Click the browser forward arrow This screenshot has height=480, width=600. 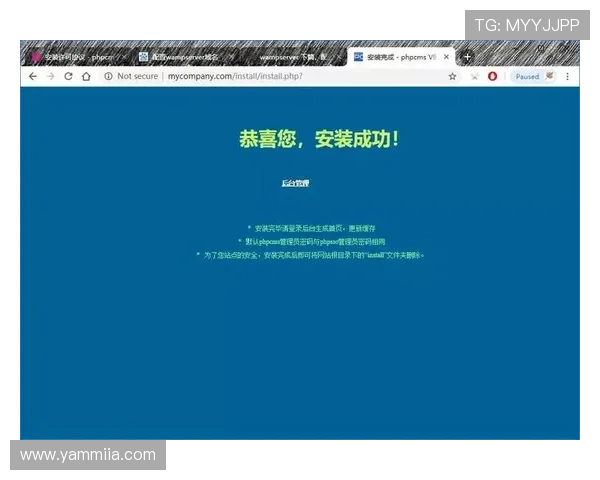[50, 76]
